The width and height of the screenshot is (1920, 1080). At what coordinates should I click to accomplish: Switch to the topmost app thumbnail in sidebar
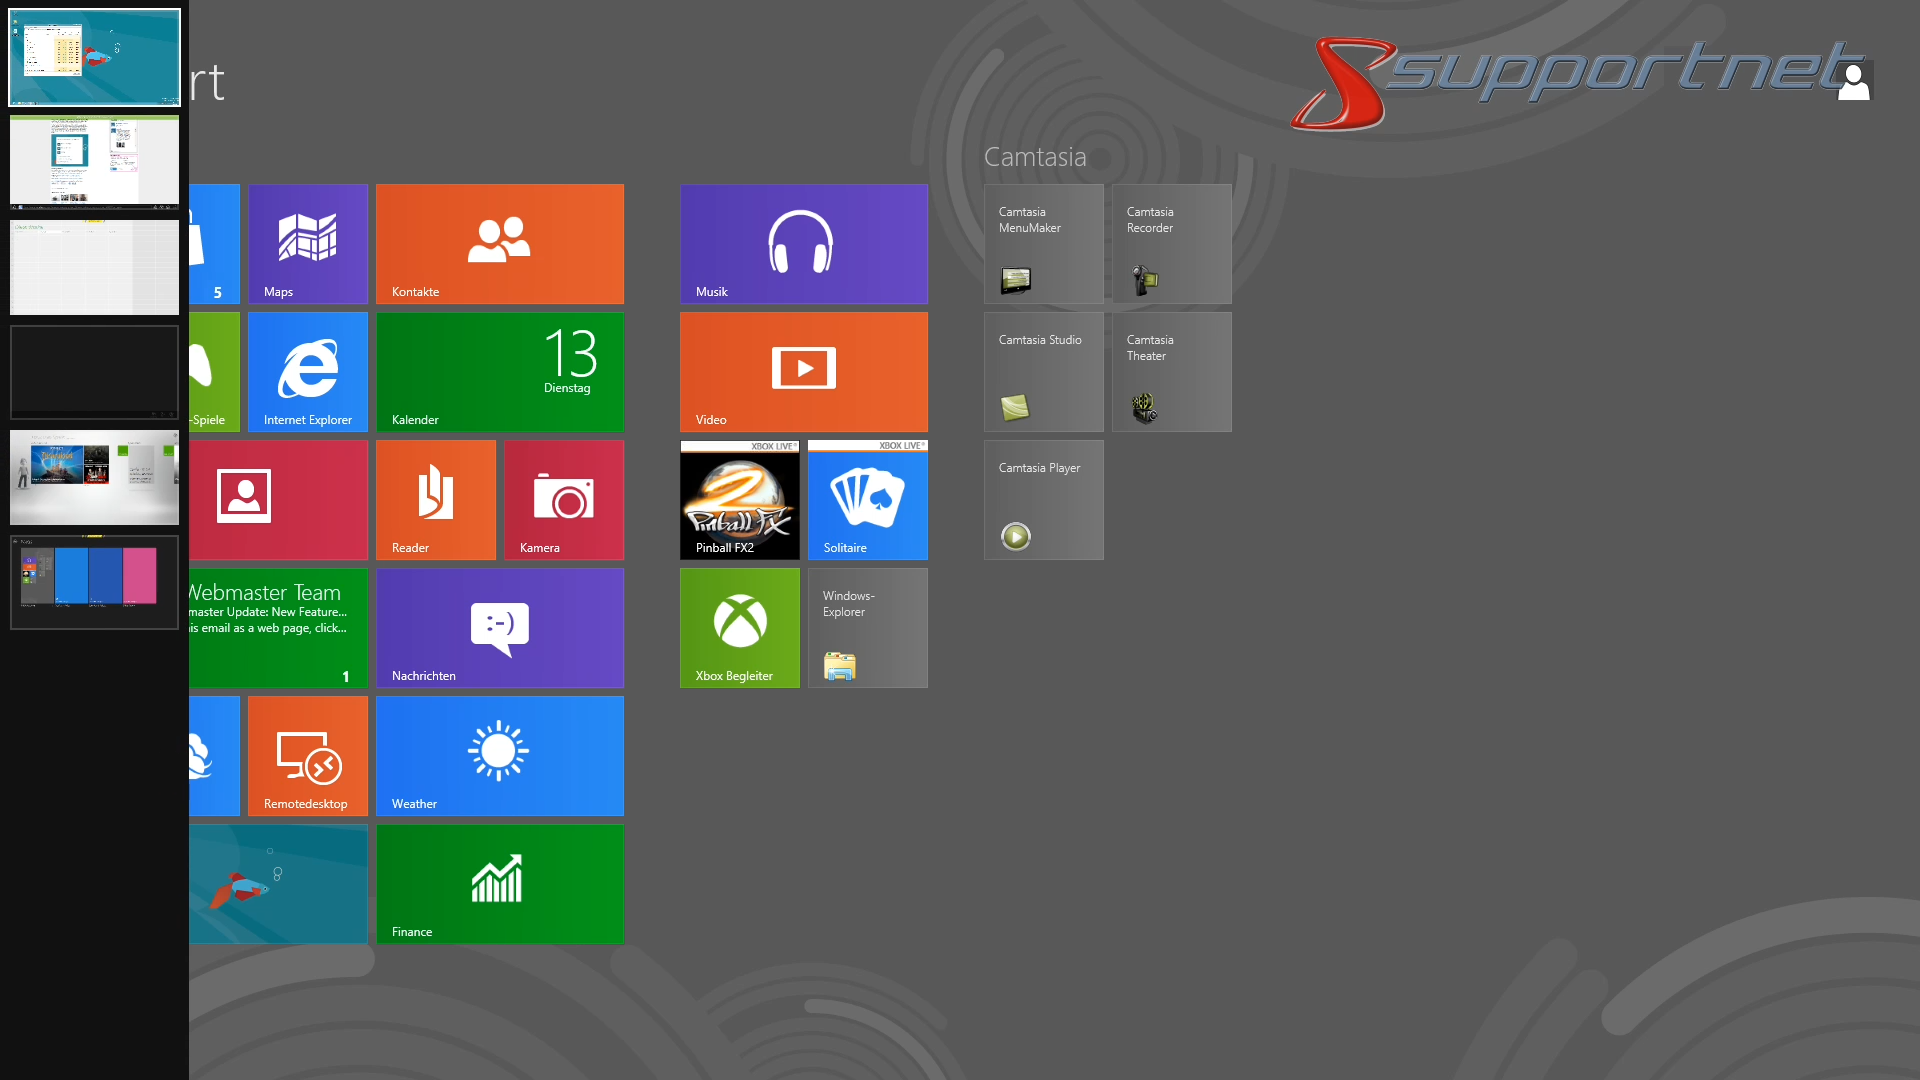click(93, 57)
